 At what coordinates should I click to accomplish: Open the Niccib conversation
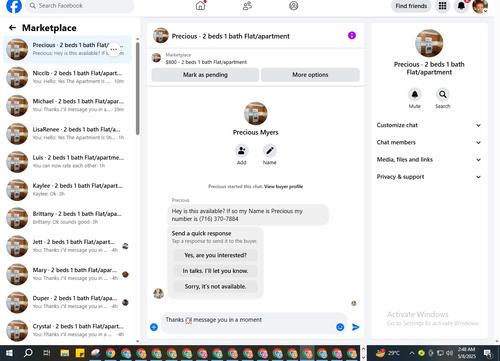pyautogui.click(x=67, y=77)
